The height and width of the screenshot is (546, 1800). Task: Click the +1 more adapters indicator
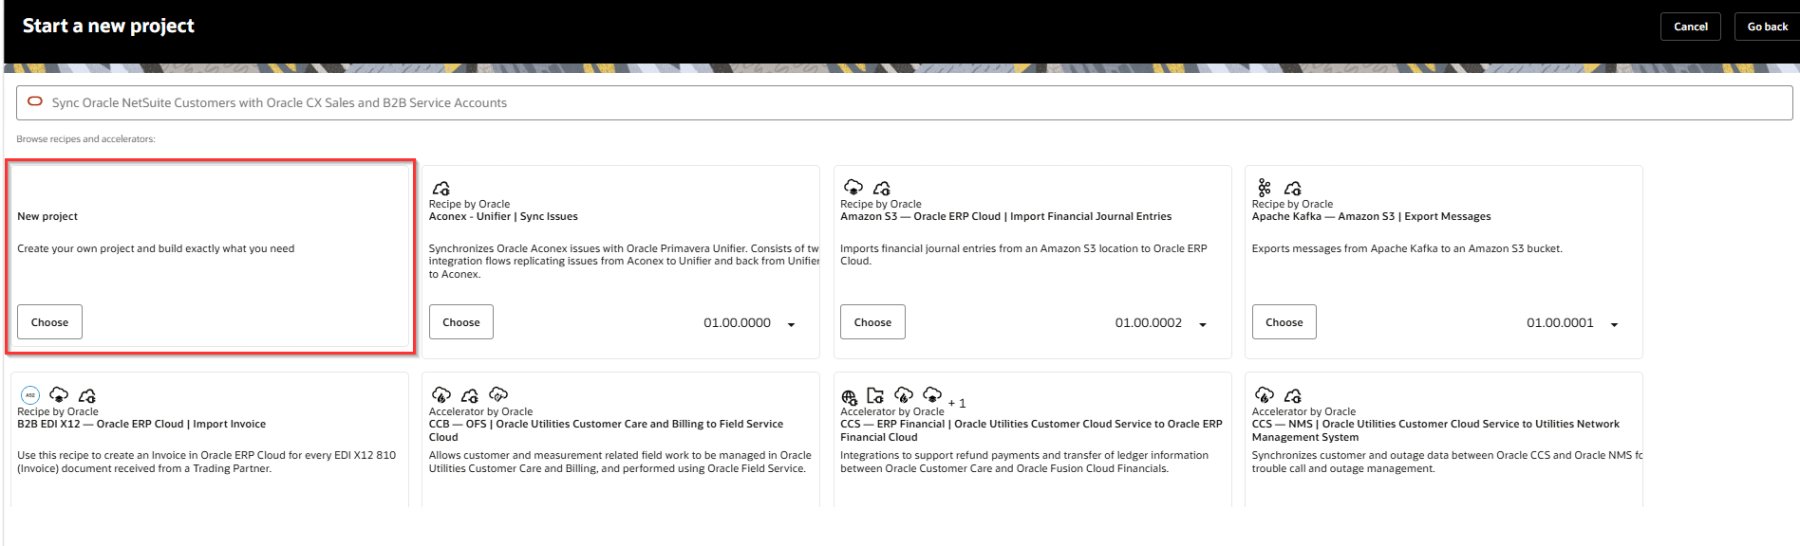point(957,403)
